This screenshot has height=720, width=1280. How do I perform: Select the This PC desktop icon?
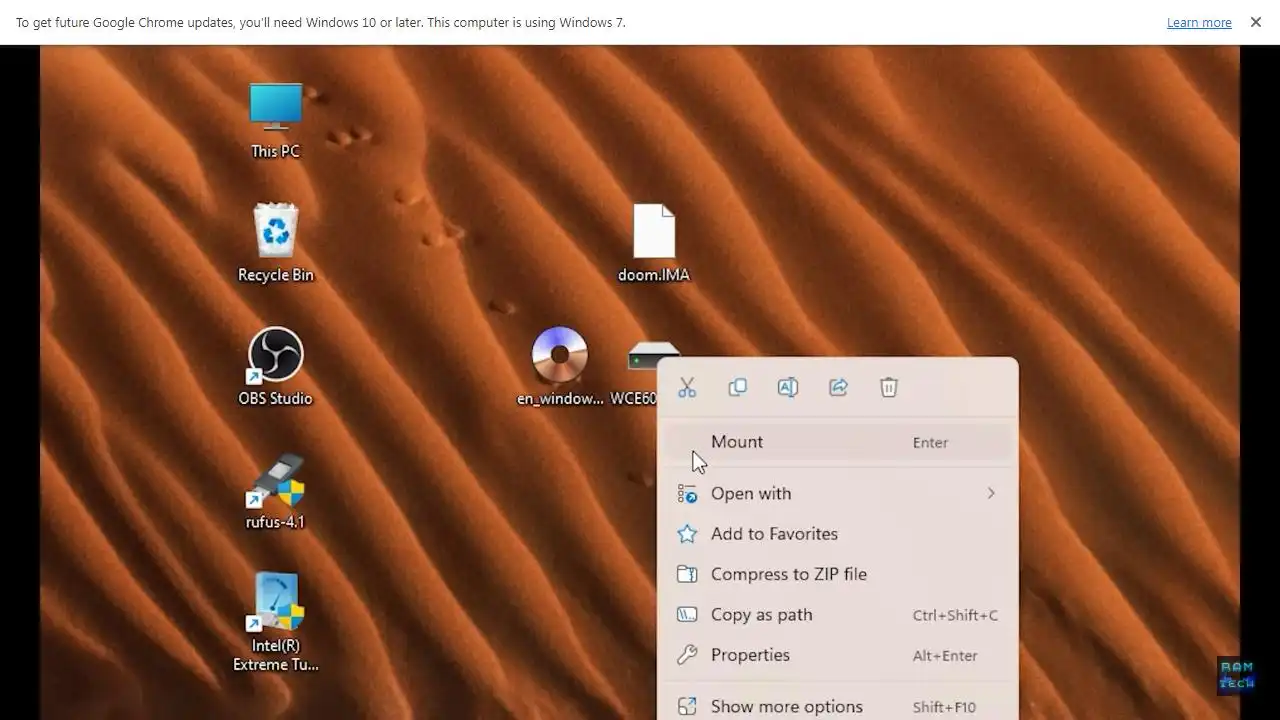pos(276,108)
